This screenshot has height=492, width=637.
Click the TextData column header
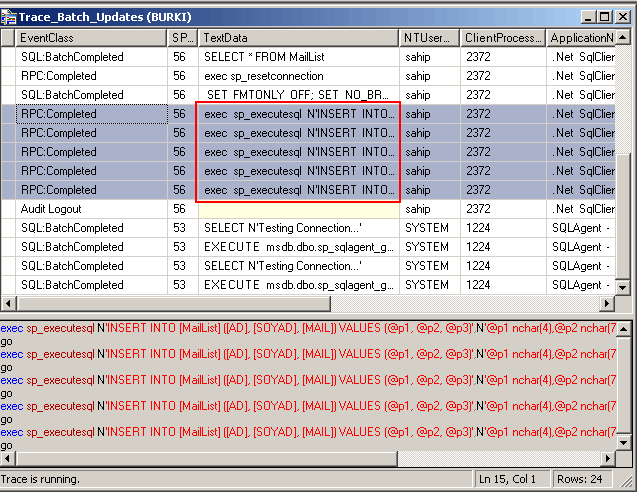pos(298,37)
